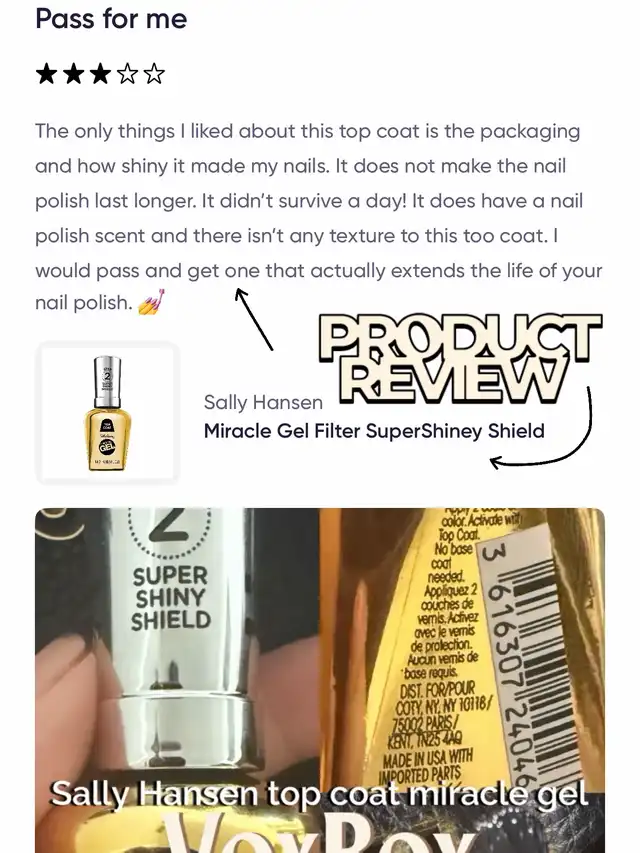Image resolution: width=640 pixels, height=853 pixels.
Task: Click the 'Pass for me' review title
Action: click(x=112, y=18)
